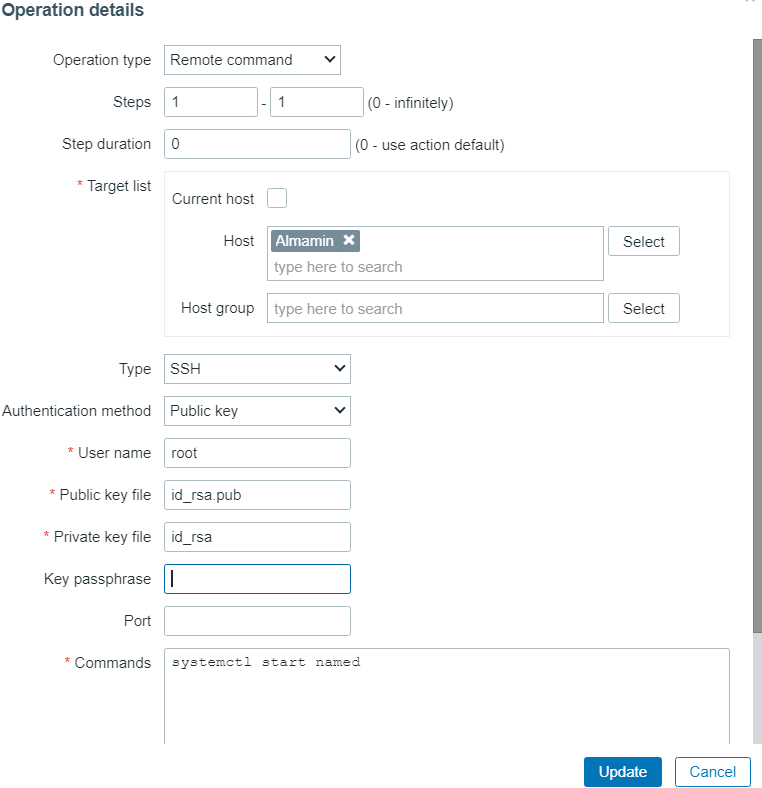762x788 pixels.
Task: Focus the Private key file field
Action: 257,537
